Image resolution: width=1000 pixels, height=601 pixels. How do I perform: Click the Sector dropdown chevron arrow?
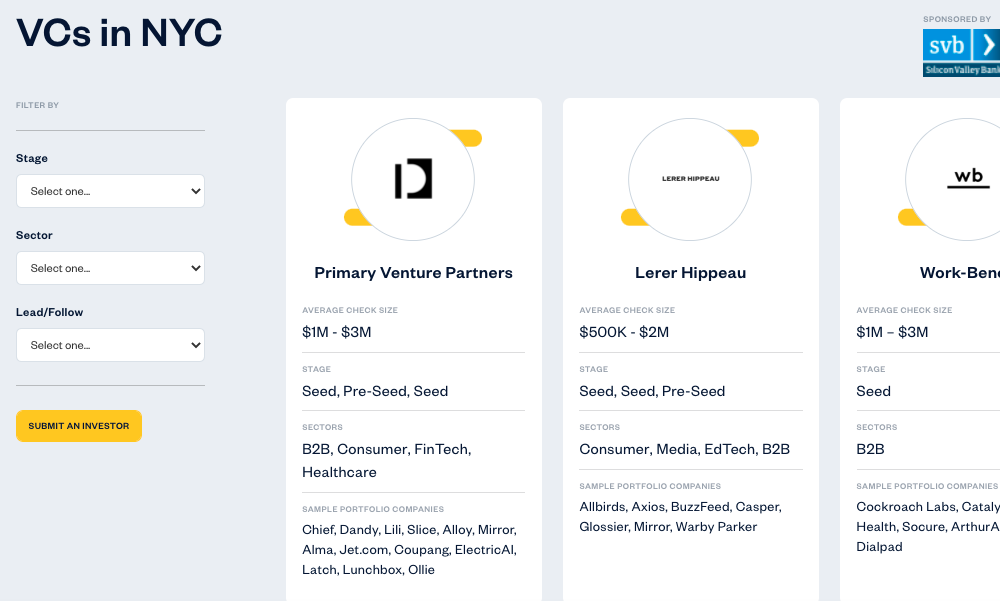click(x=196, y=269)
